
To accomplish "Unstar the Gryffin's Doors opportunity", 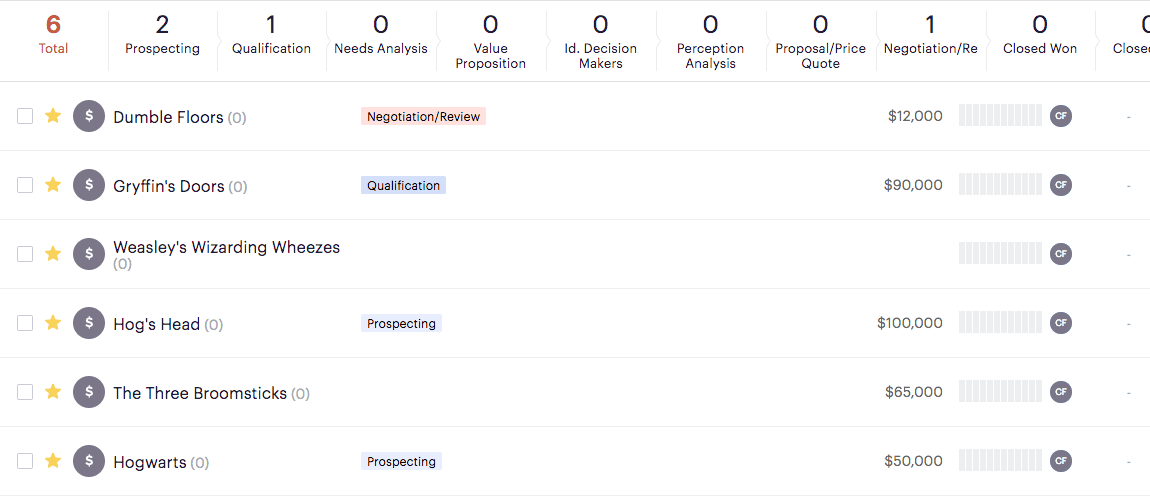I will [x=53, y=185].
